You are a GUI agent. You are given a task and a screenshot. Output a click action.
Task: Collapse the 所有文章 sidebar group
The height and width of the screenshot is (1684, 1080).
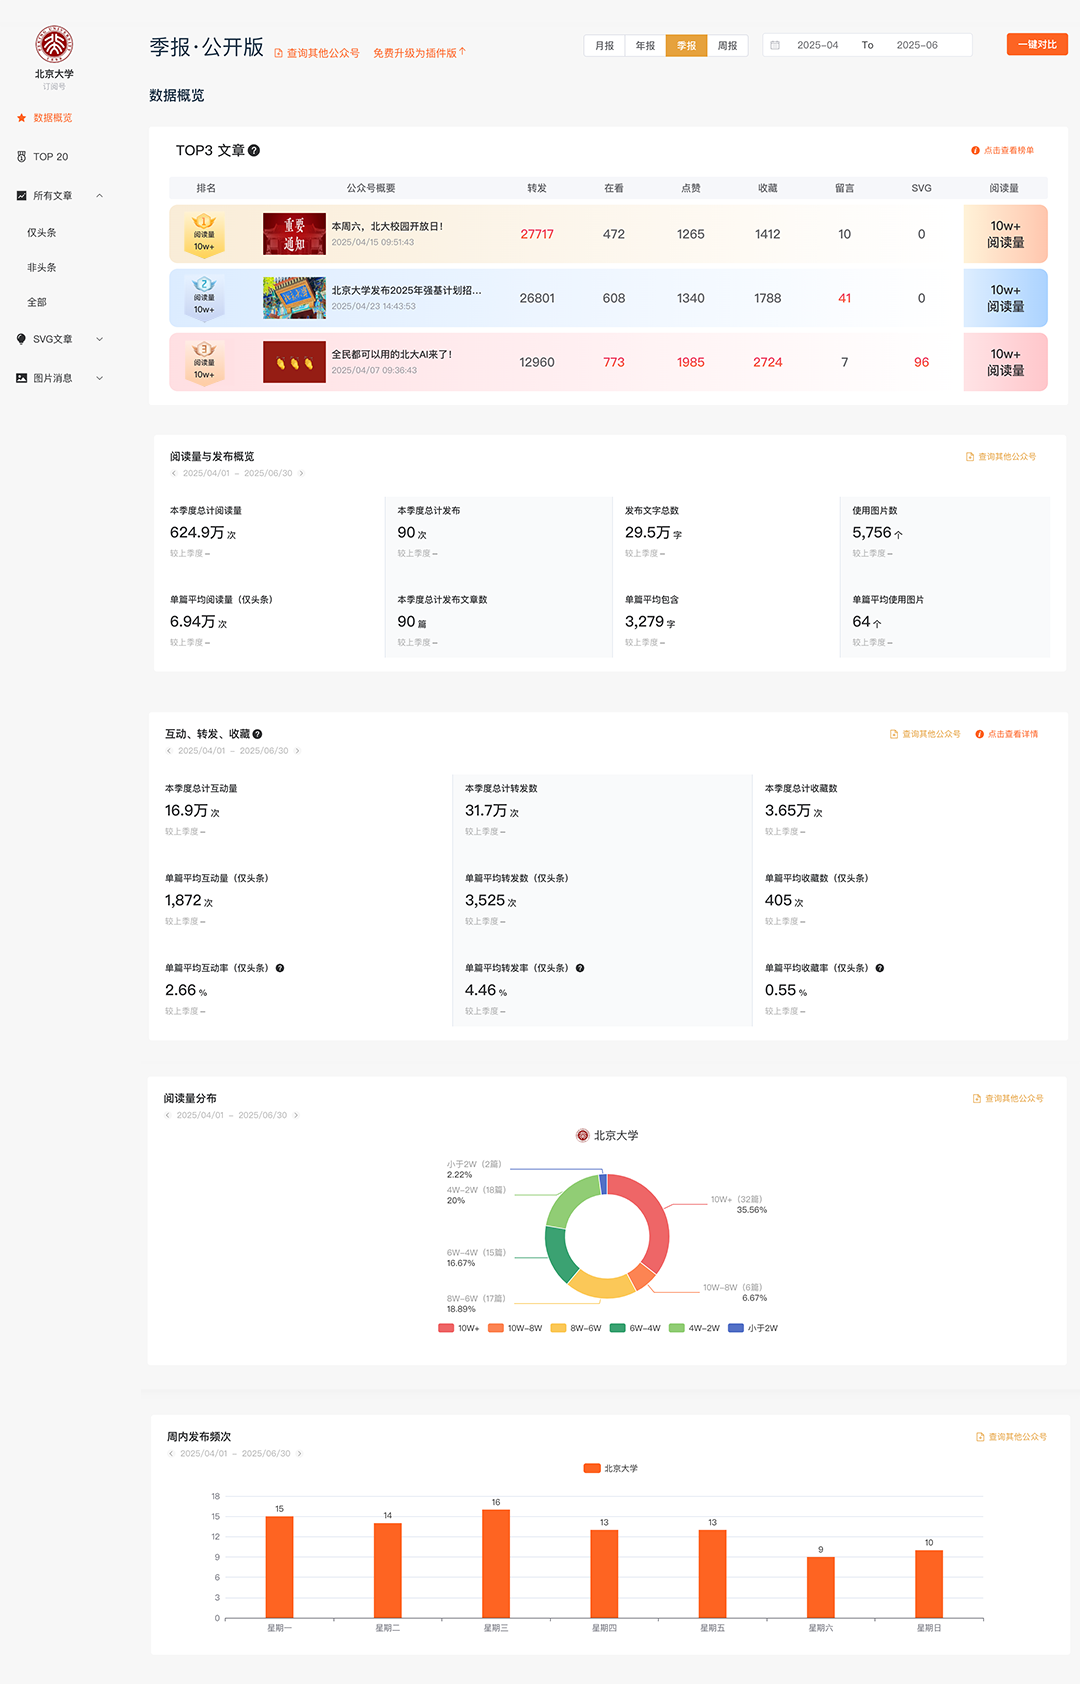pos(99,196)
